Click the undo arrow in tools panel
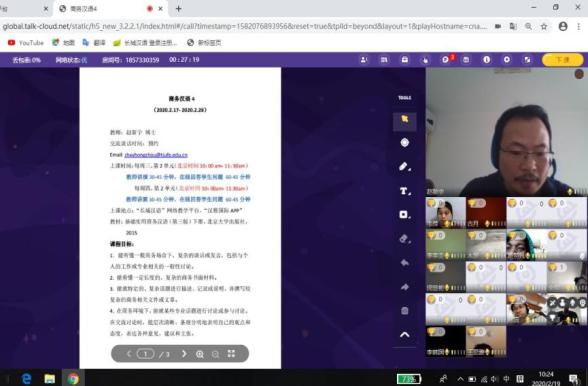Viewport: 588px width, 386px height. coord(405,263)
